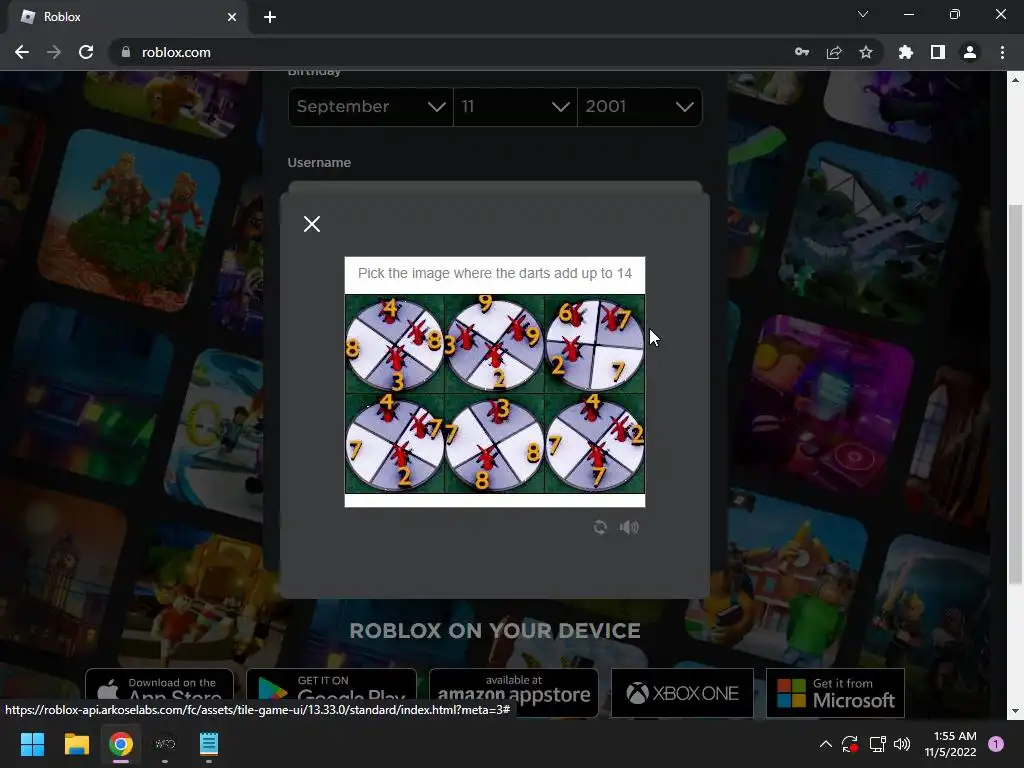Pick dartboard image with numbers 3, 7, 8, 8
Screen dimensions: 1024x768
click(x=494, y=443)
